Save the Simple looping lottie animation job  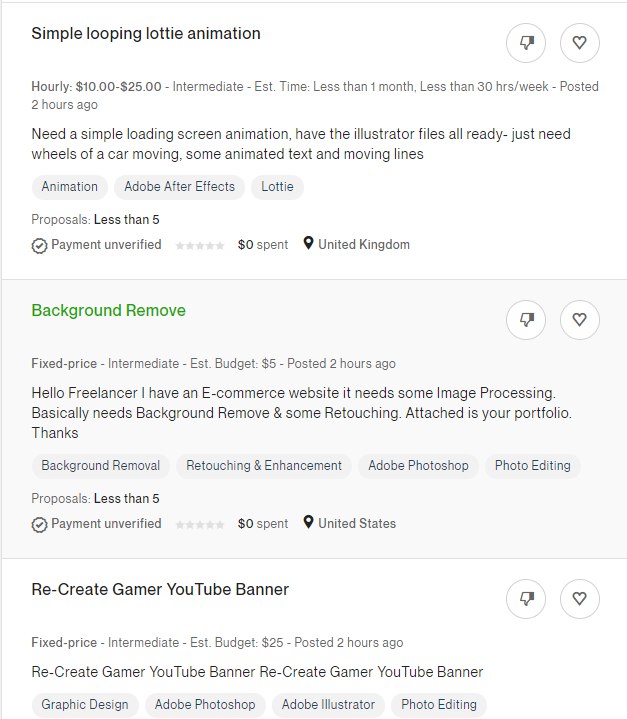tap(579, 43)
